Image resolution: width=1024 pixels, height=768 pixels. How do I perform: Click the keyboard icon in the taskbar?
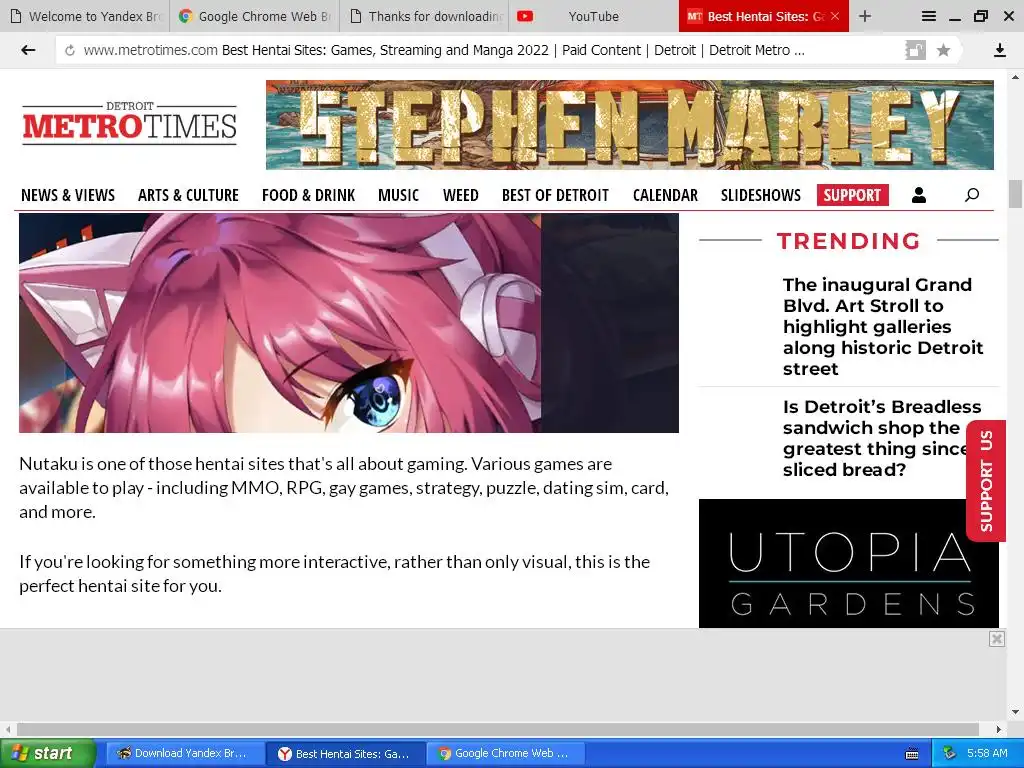[912, 754]
